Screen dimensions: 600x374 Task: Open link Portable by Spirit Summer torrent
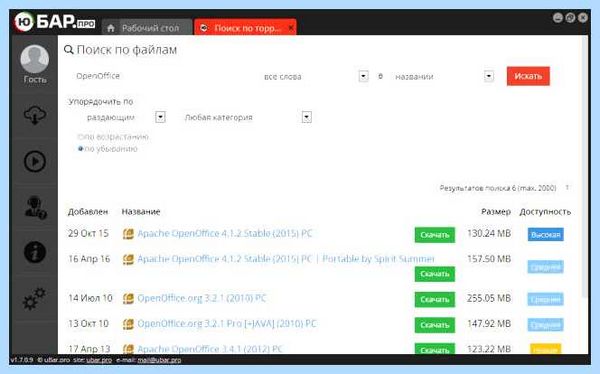(x=286, y=259)
